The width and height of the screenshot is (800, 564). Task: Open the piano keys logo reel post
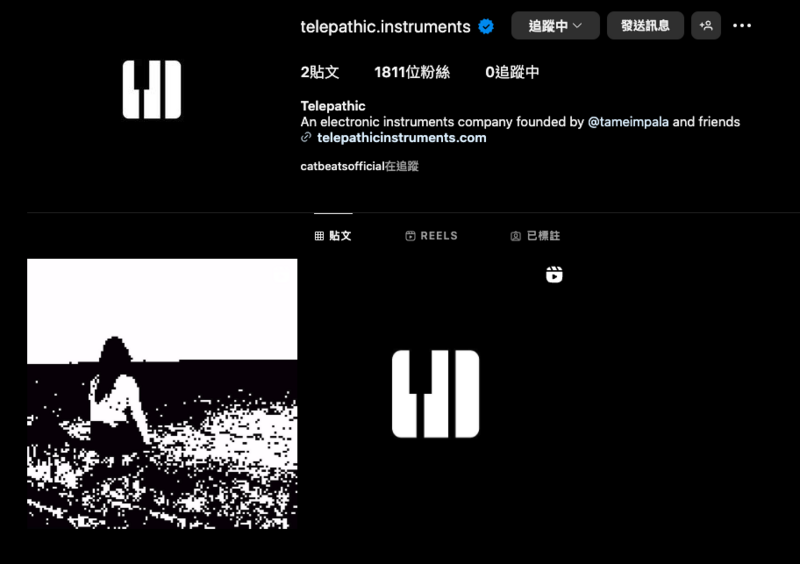pos(435,394)
